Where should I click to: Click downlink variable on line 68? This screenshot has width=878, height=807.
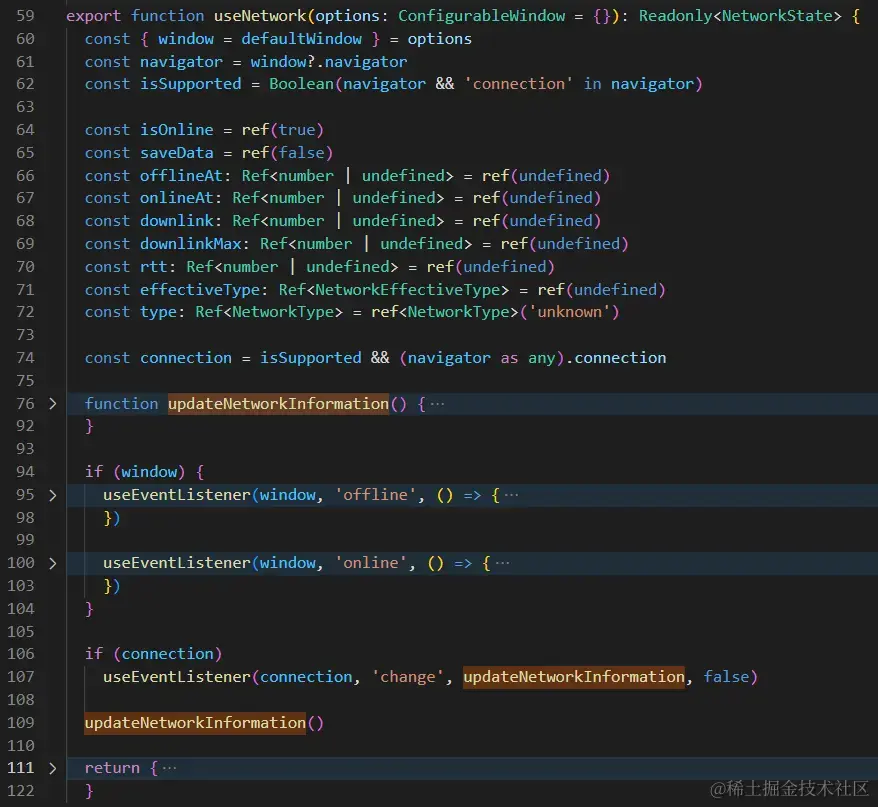click(x=176, y=221)
